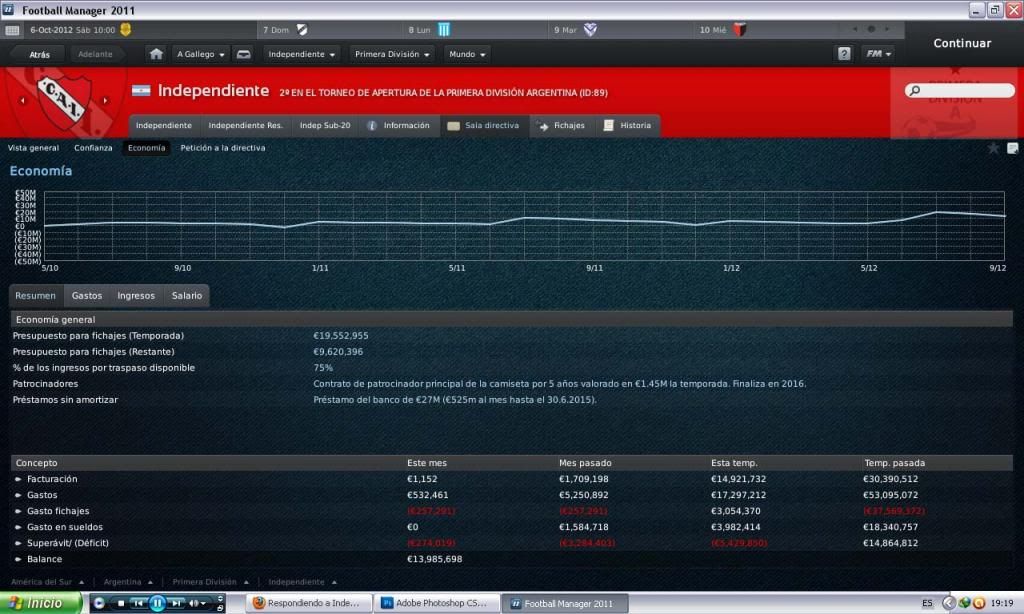Image resolution: width=1024 pixels, height=614 pixels.
Task: Open the Fichajes tab
Action: pyautogui.click(x=562, y=125)
